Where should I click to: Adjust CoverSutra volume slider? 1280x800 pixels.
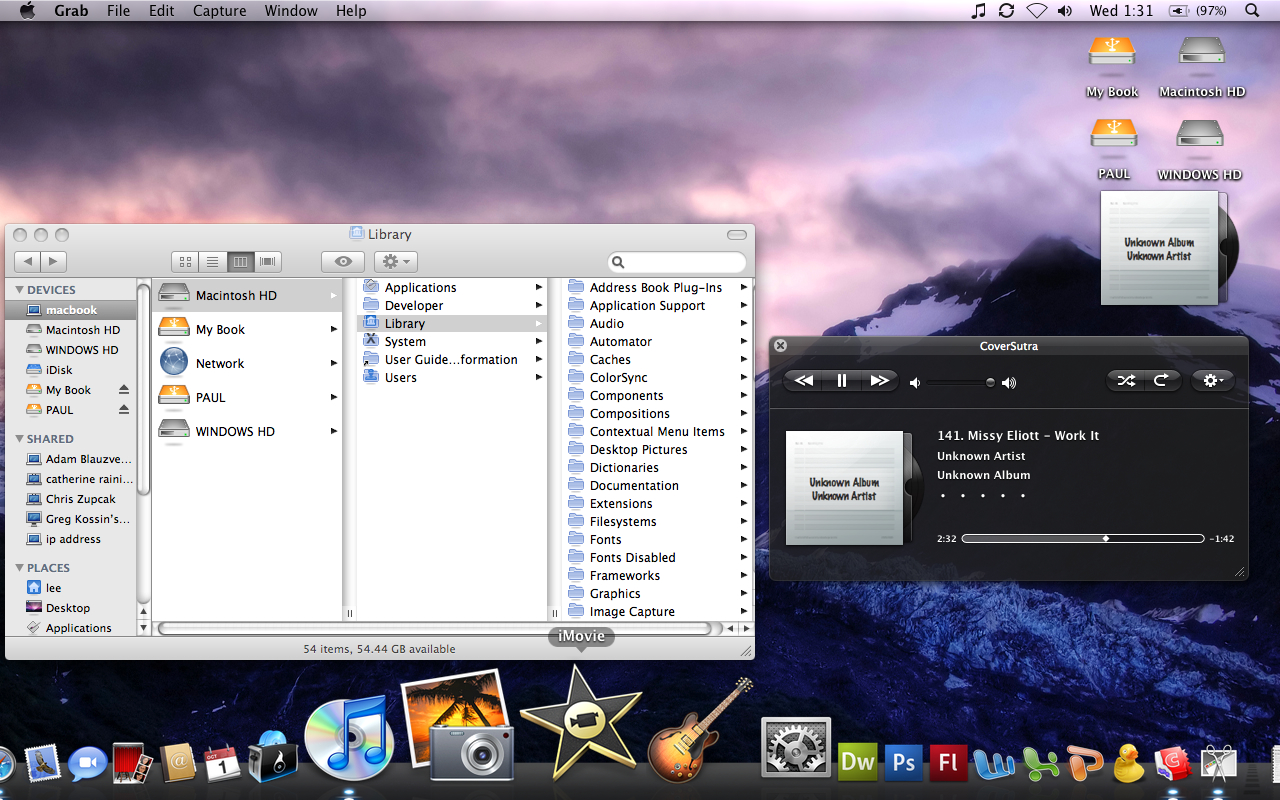click(961, 382)
